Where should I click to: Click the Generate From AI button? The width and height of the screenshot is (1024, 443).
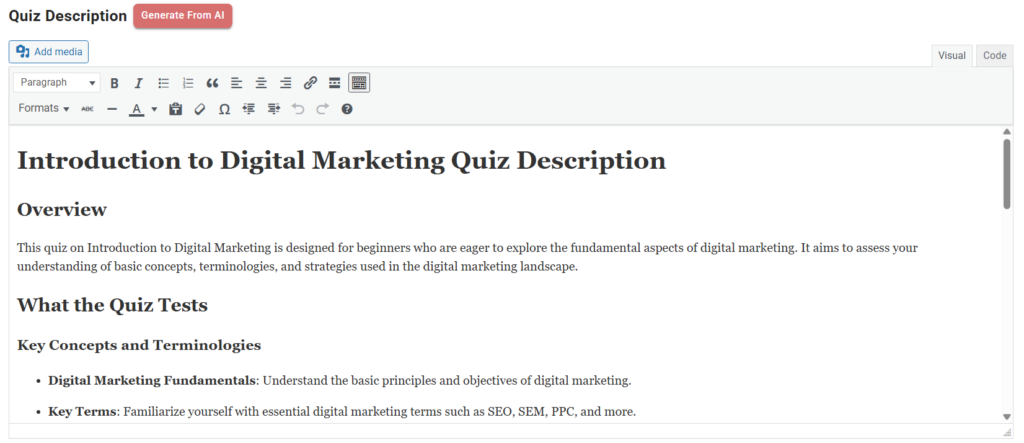click(x=182, y=16)
